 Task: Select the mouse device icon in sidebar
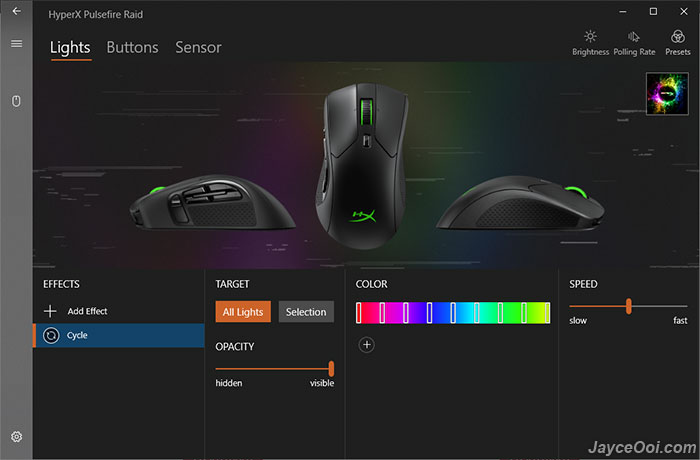16,101
